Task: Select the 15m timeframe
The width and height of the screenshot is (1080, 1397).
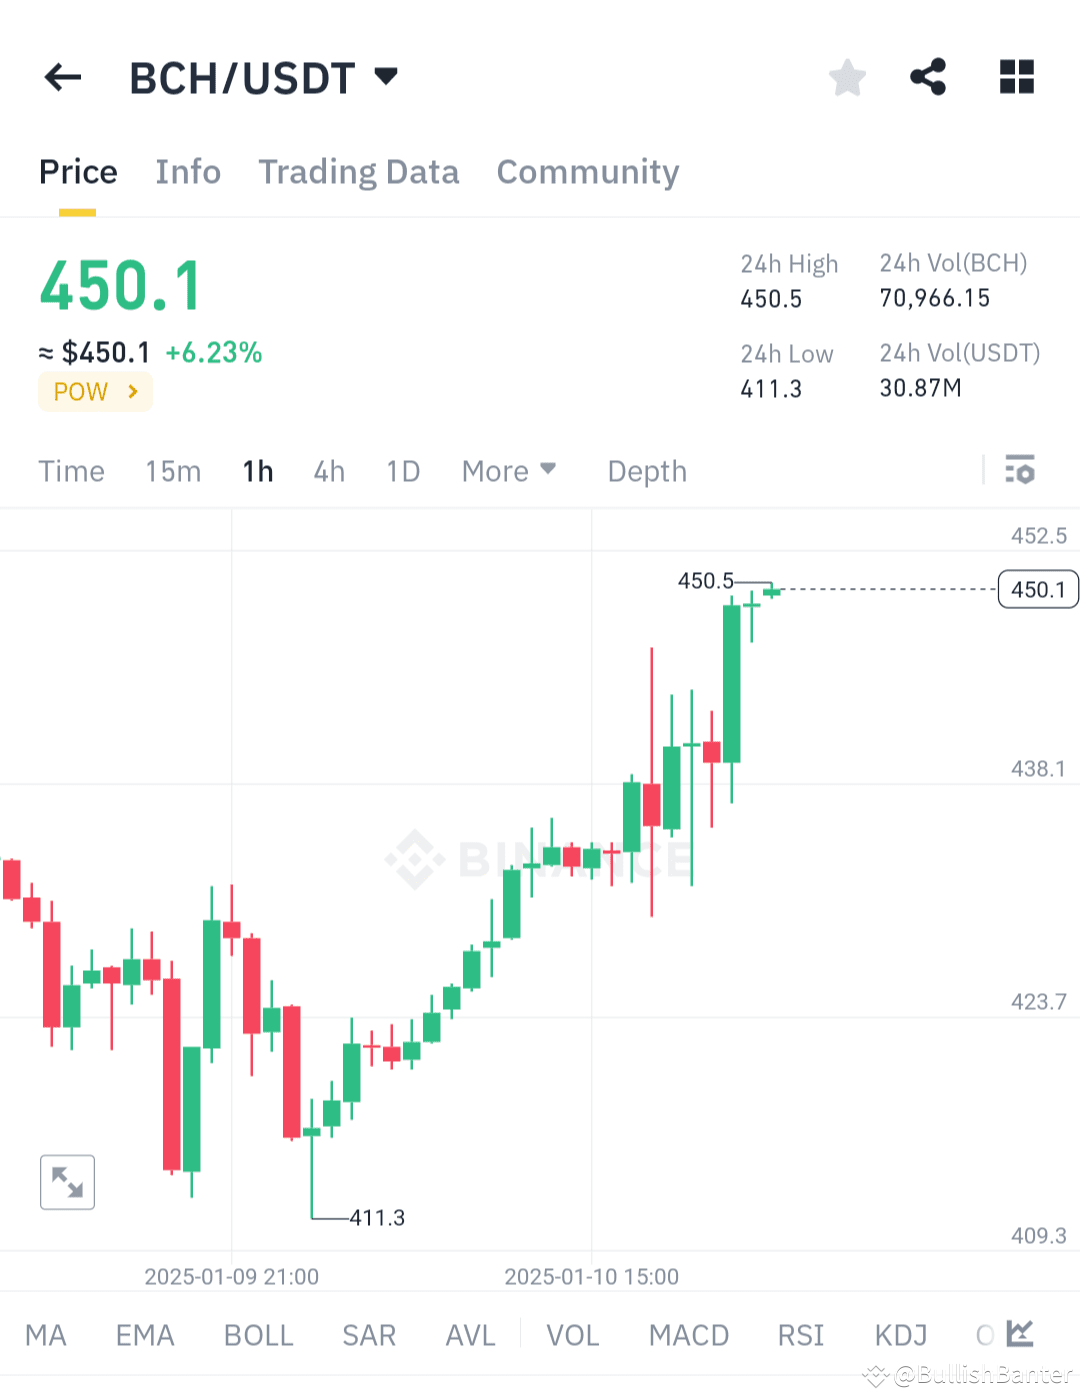Action: coord(172,470)
